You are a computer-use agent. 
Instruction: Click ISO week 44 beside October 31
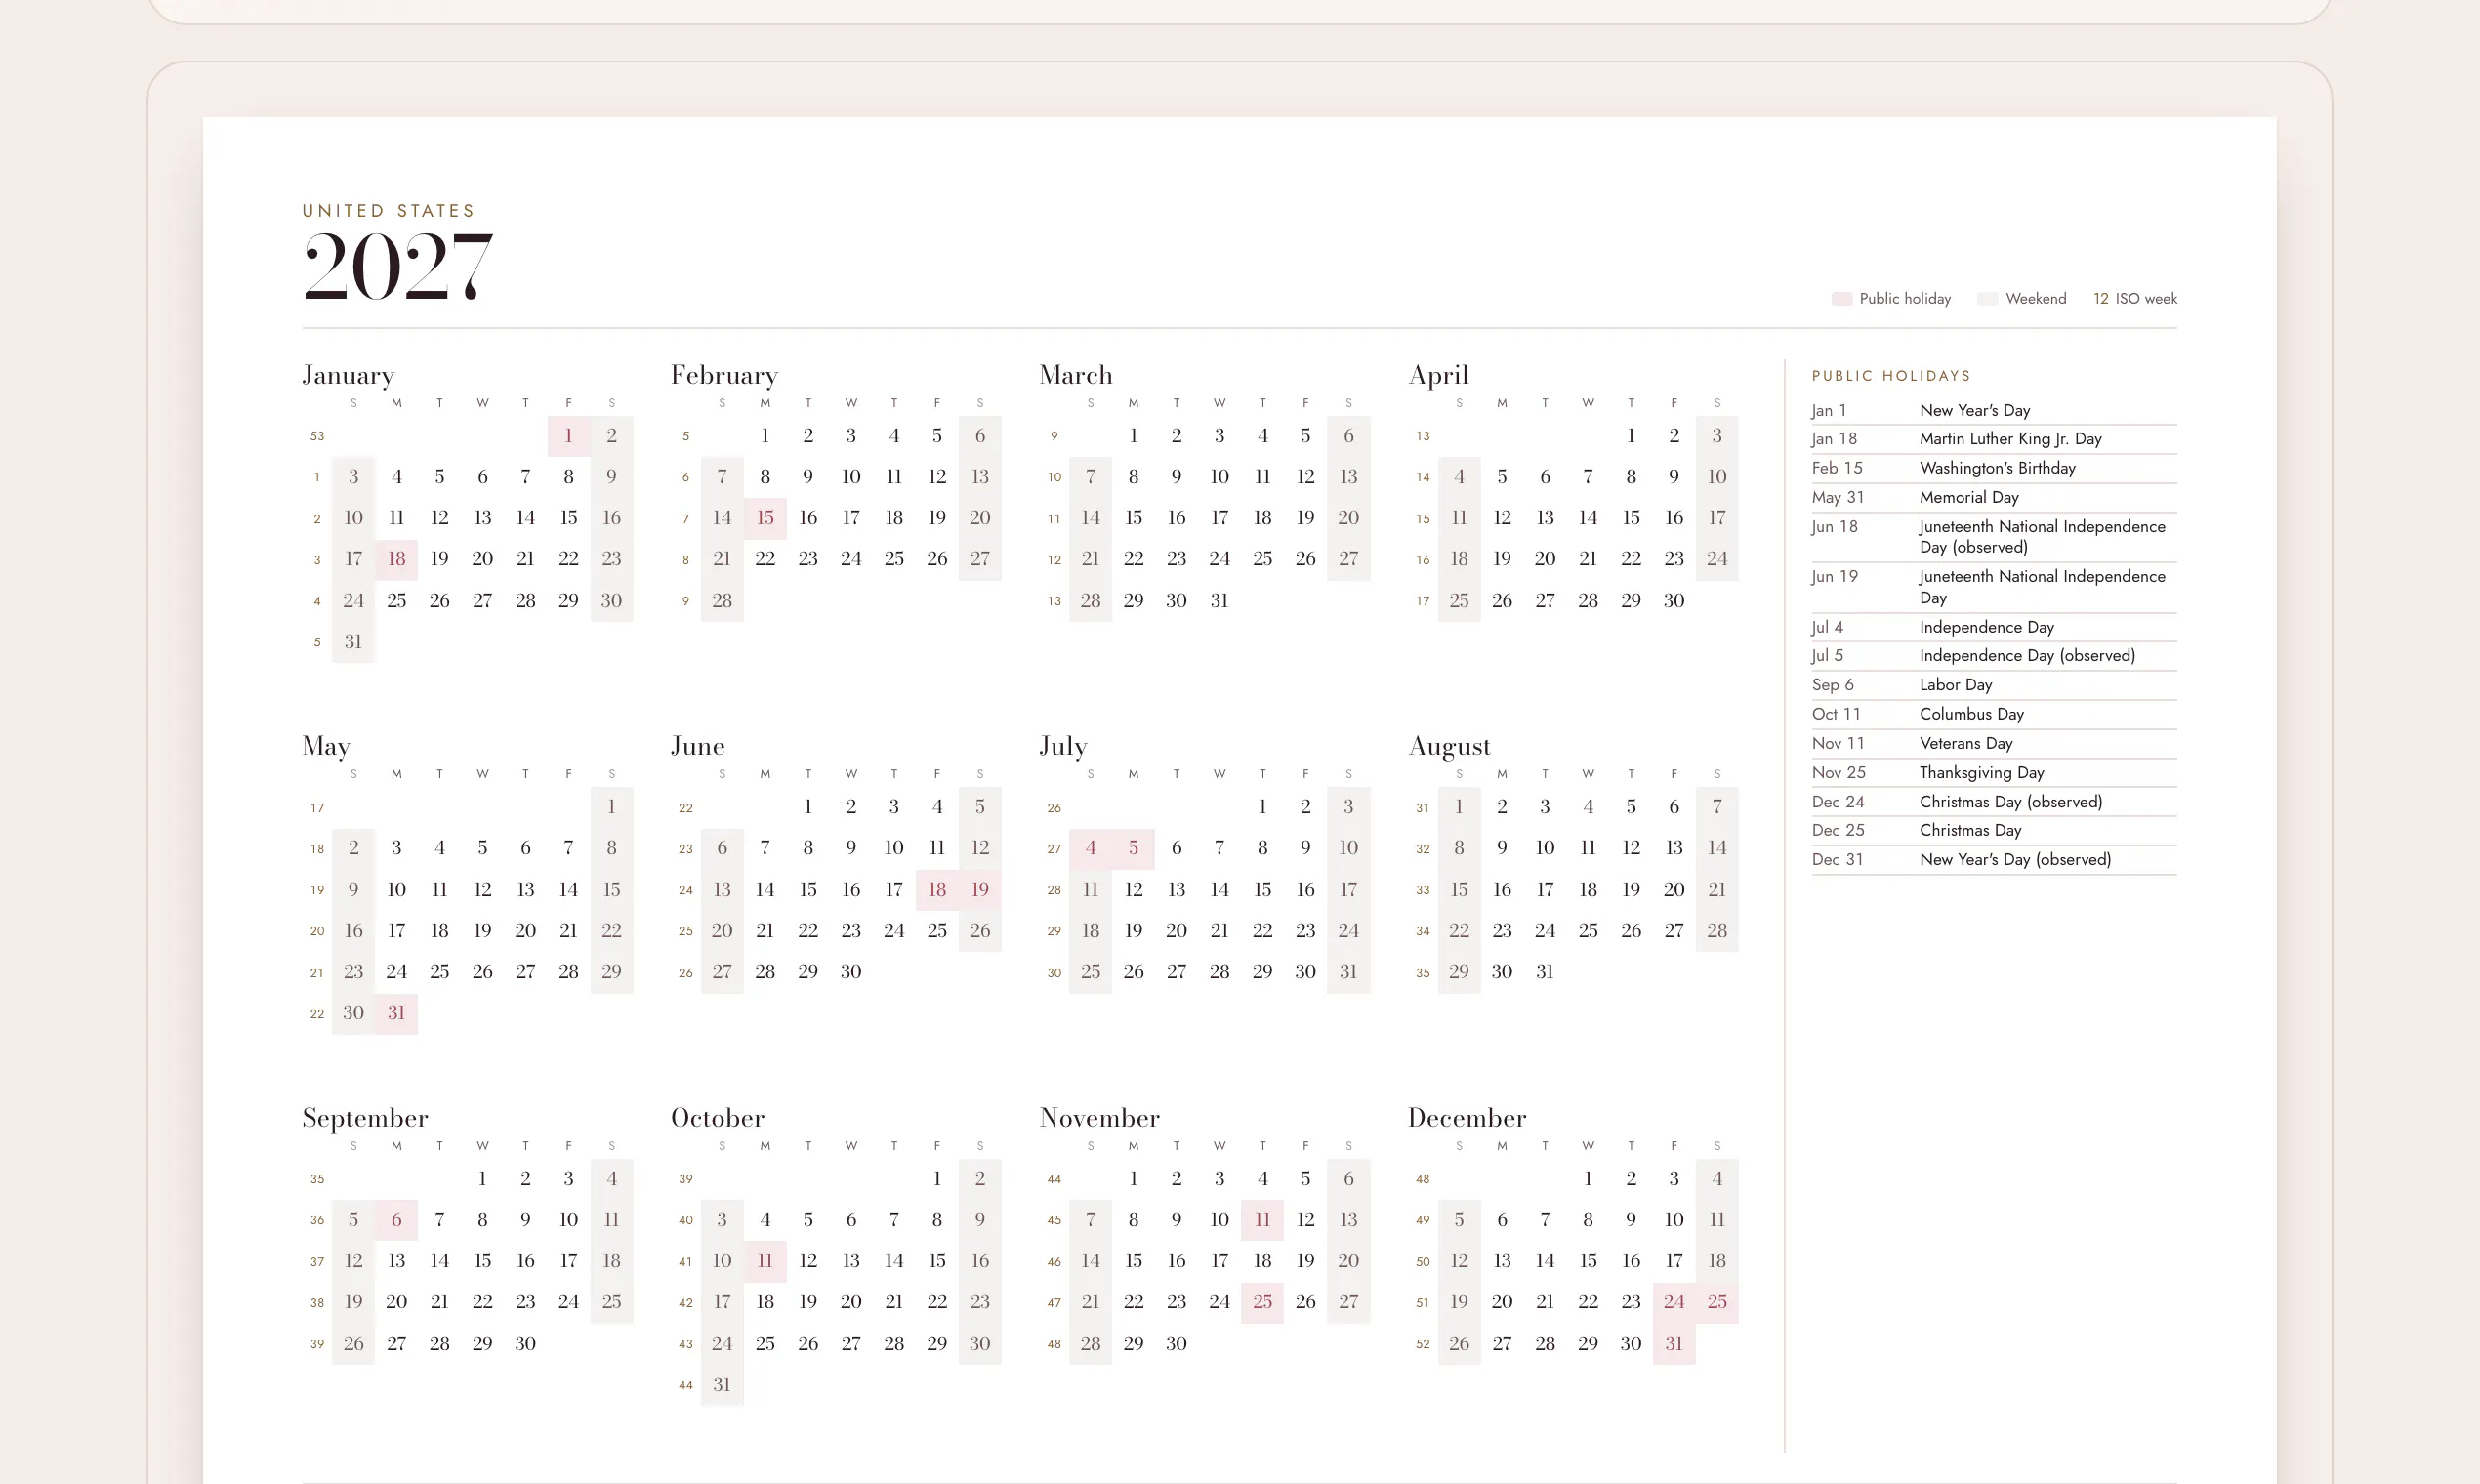click(x=685, y=1385)
